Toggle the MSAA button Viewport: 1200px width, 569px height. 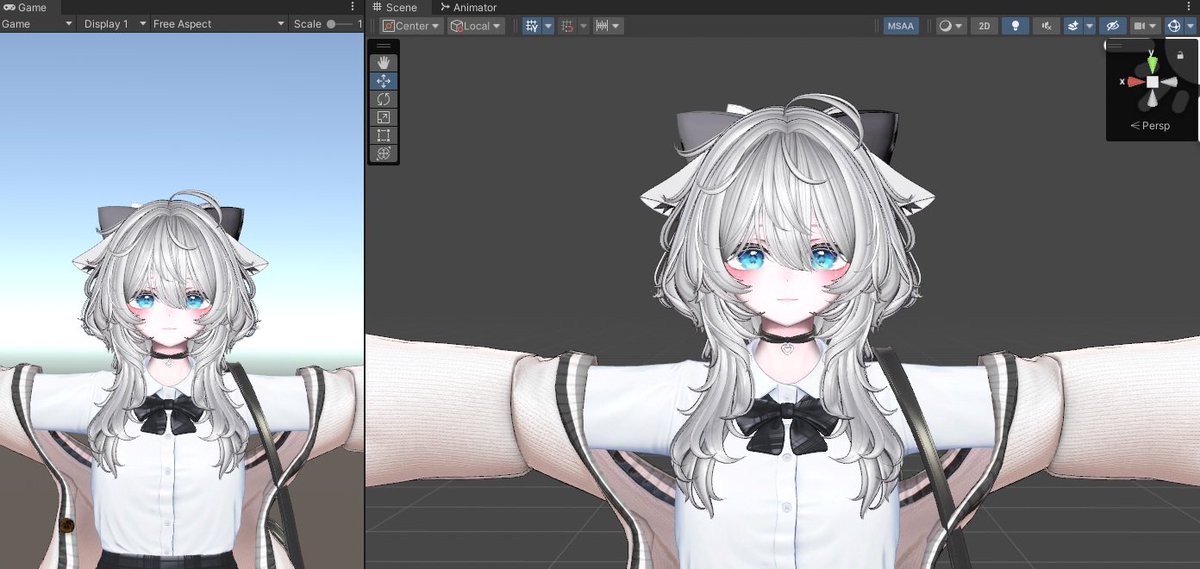(901, 26)
